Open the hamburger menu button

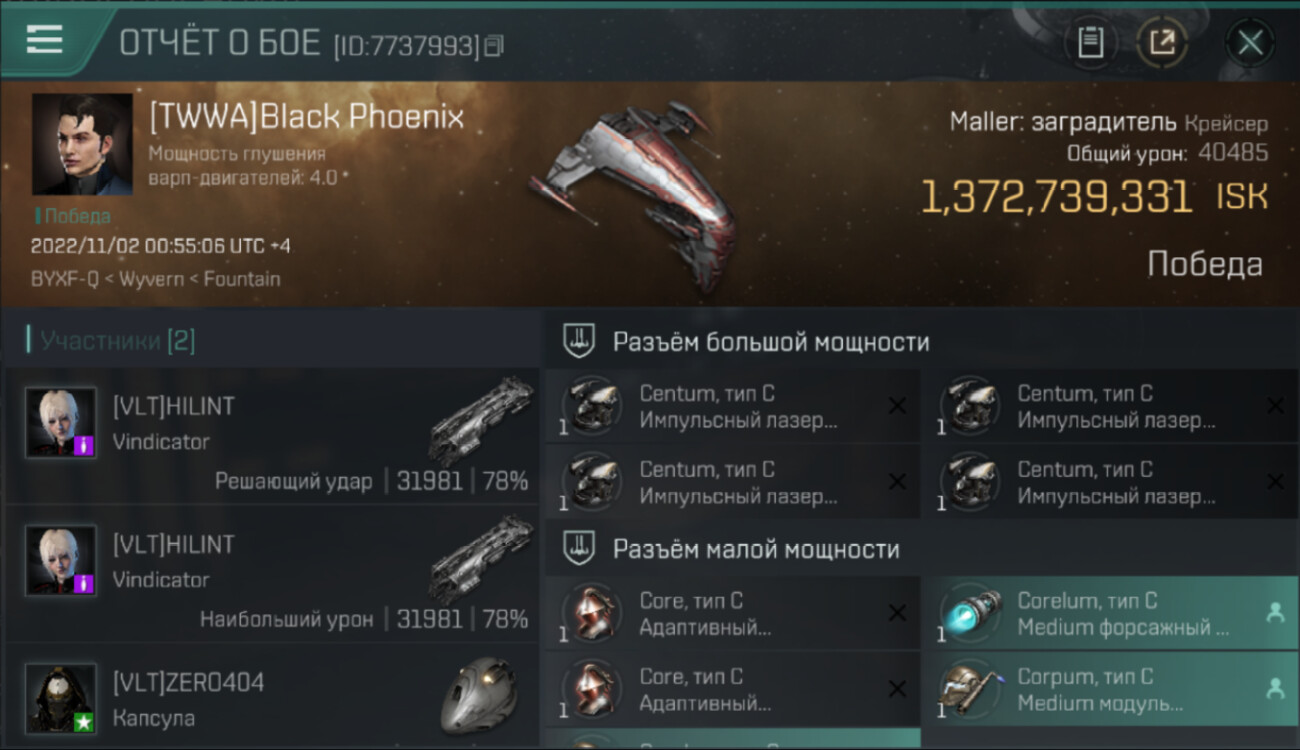(44, 39)
